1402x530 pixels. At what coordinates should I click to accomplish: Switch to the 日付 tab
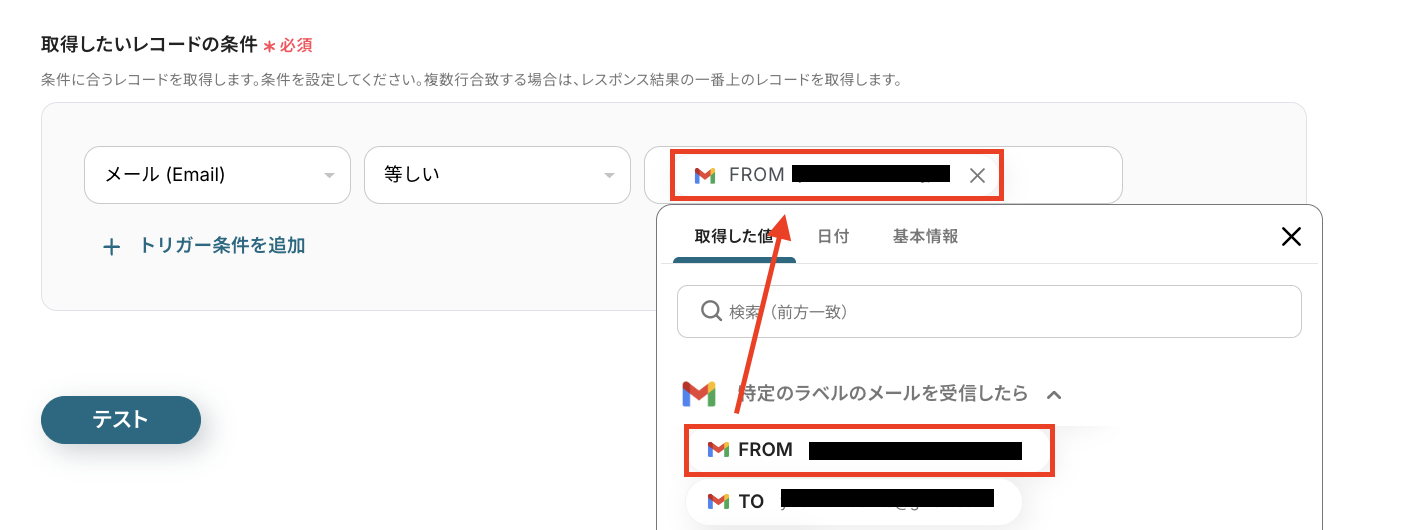(833, 237)
